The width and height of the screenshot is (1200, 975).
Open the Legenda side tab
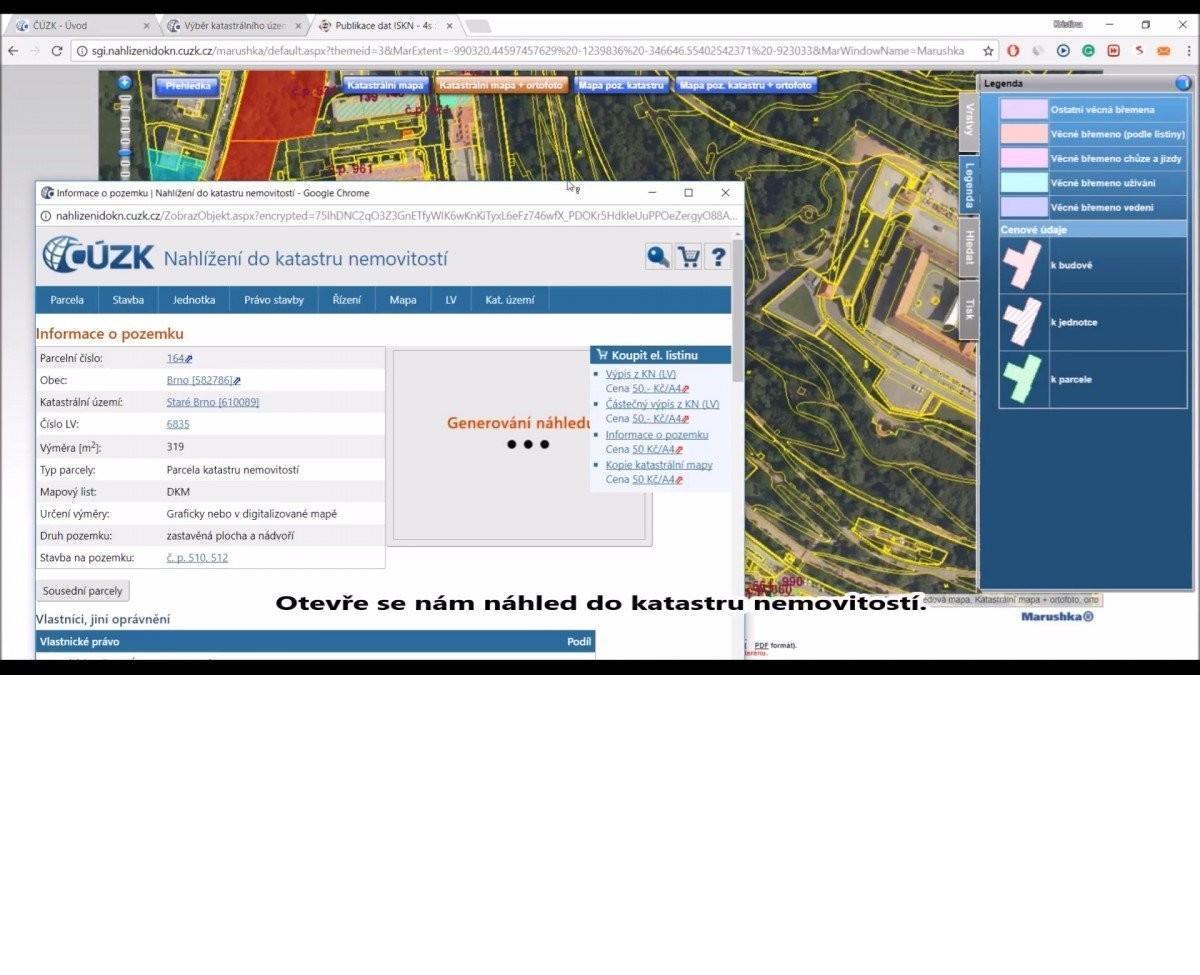[969, 184]
